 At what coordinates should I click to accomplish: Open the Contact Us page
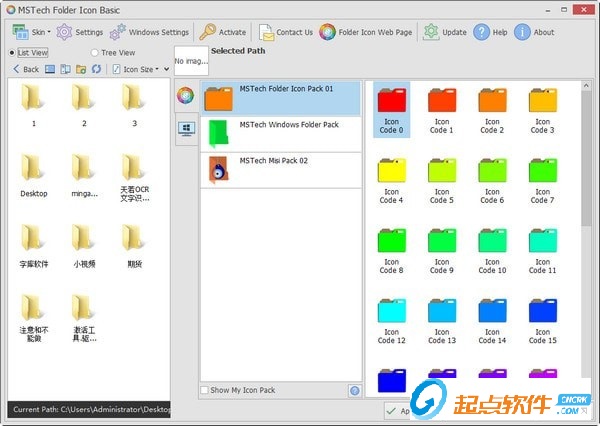pos(285,32)
